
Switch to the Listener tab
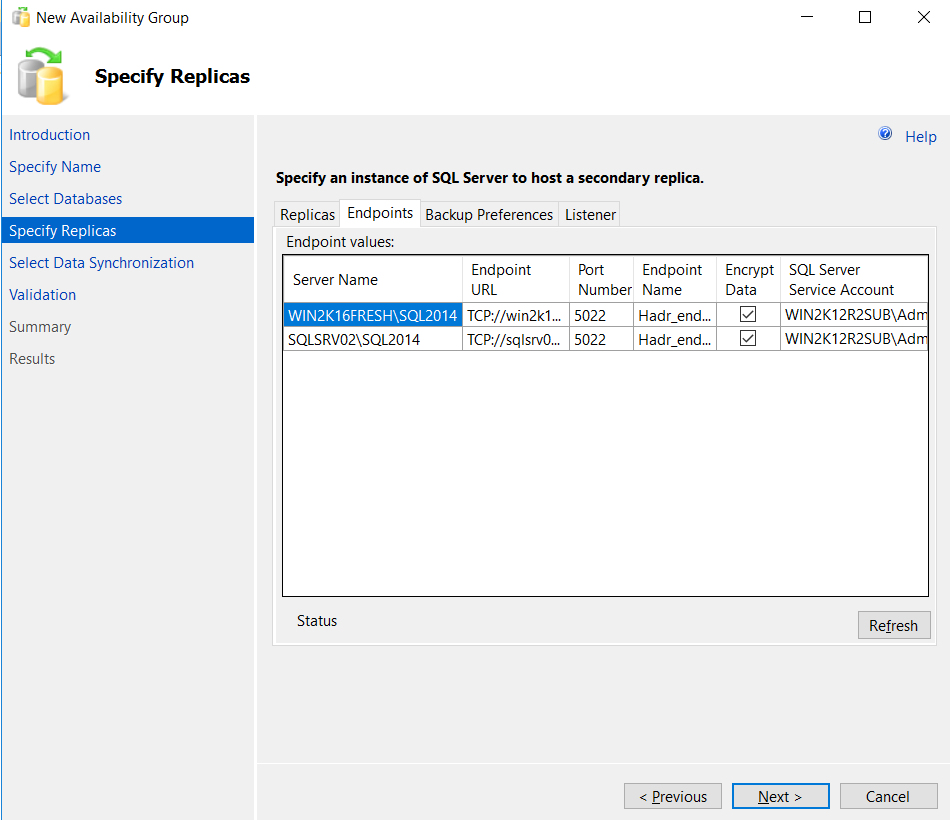[590, 213]
